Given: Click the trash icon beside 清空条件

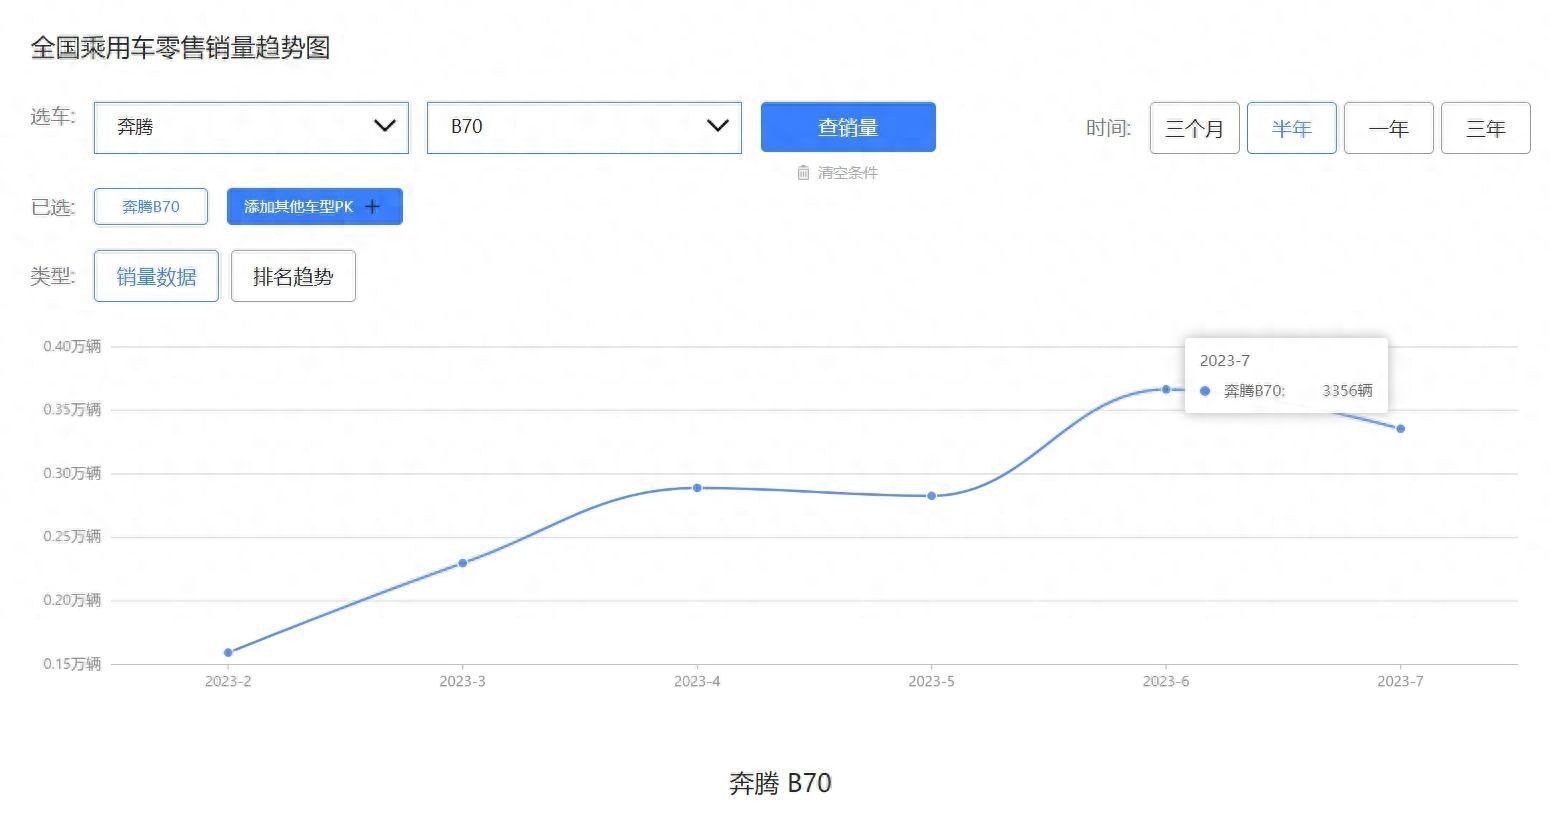Looking at the screenshot, I should click(x=803, y=173).
